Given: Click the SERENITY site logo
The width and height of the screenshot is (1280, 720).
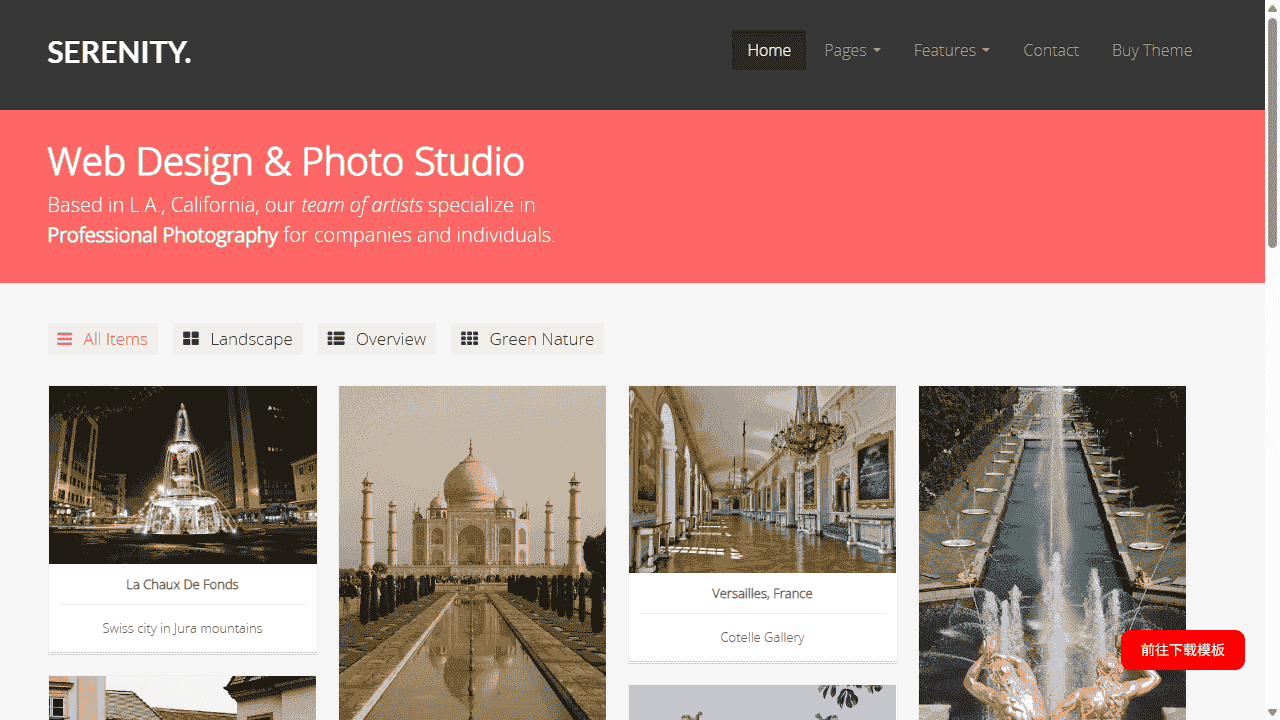Looking at the screenshot, I should point(119,52).
